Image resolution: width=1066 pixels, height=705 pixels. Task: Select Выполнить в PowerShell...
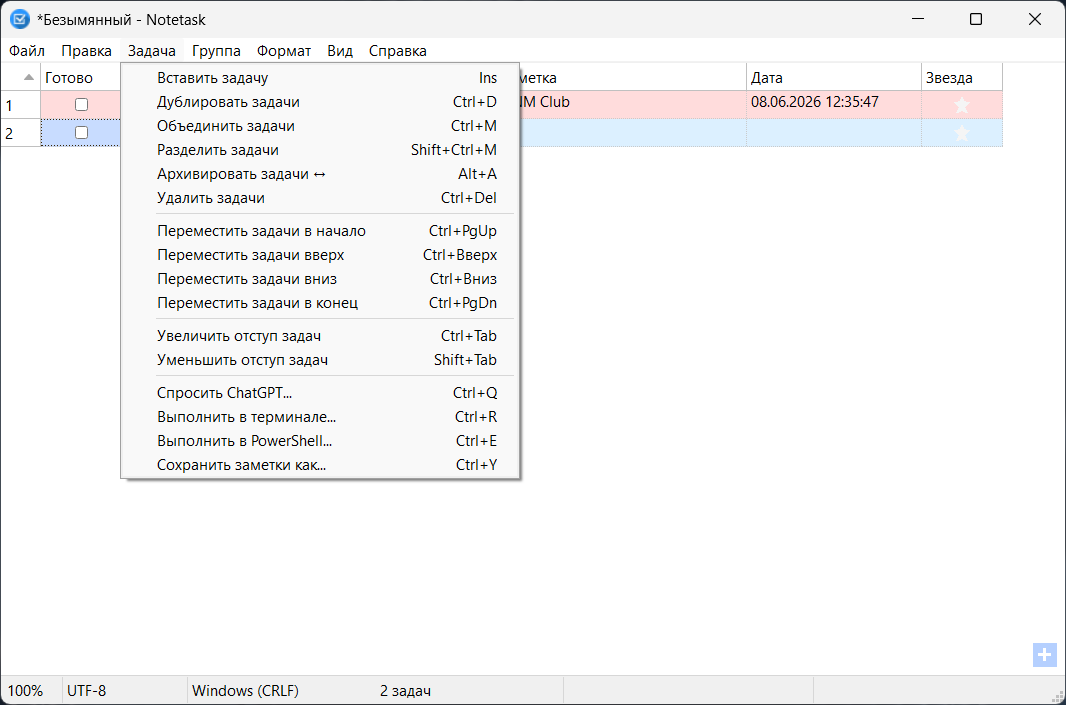pyautogui.click(x=320, y=441)
